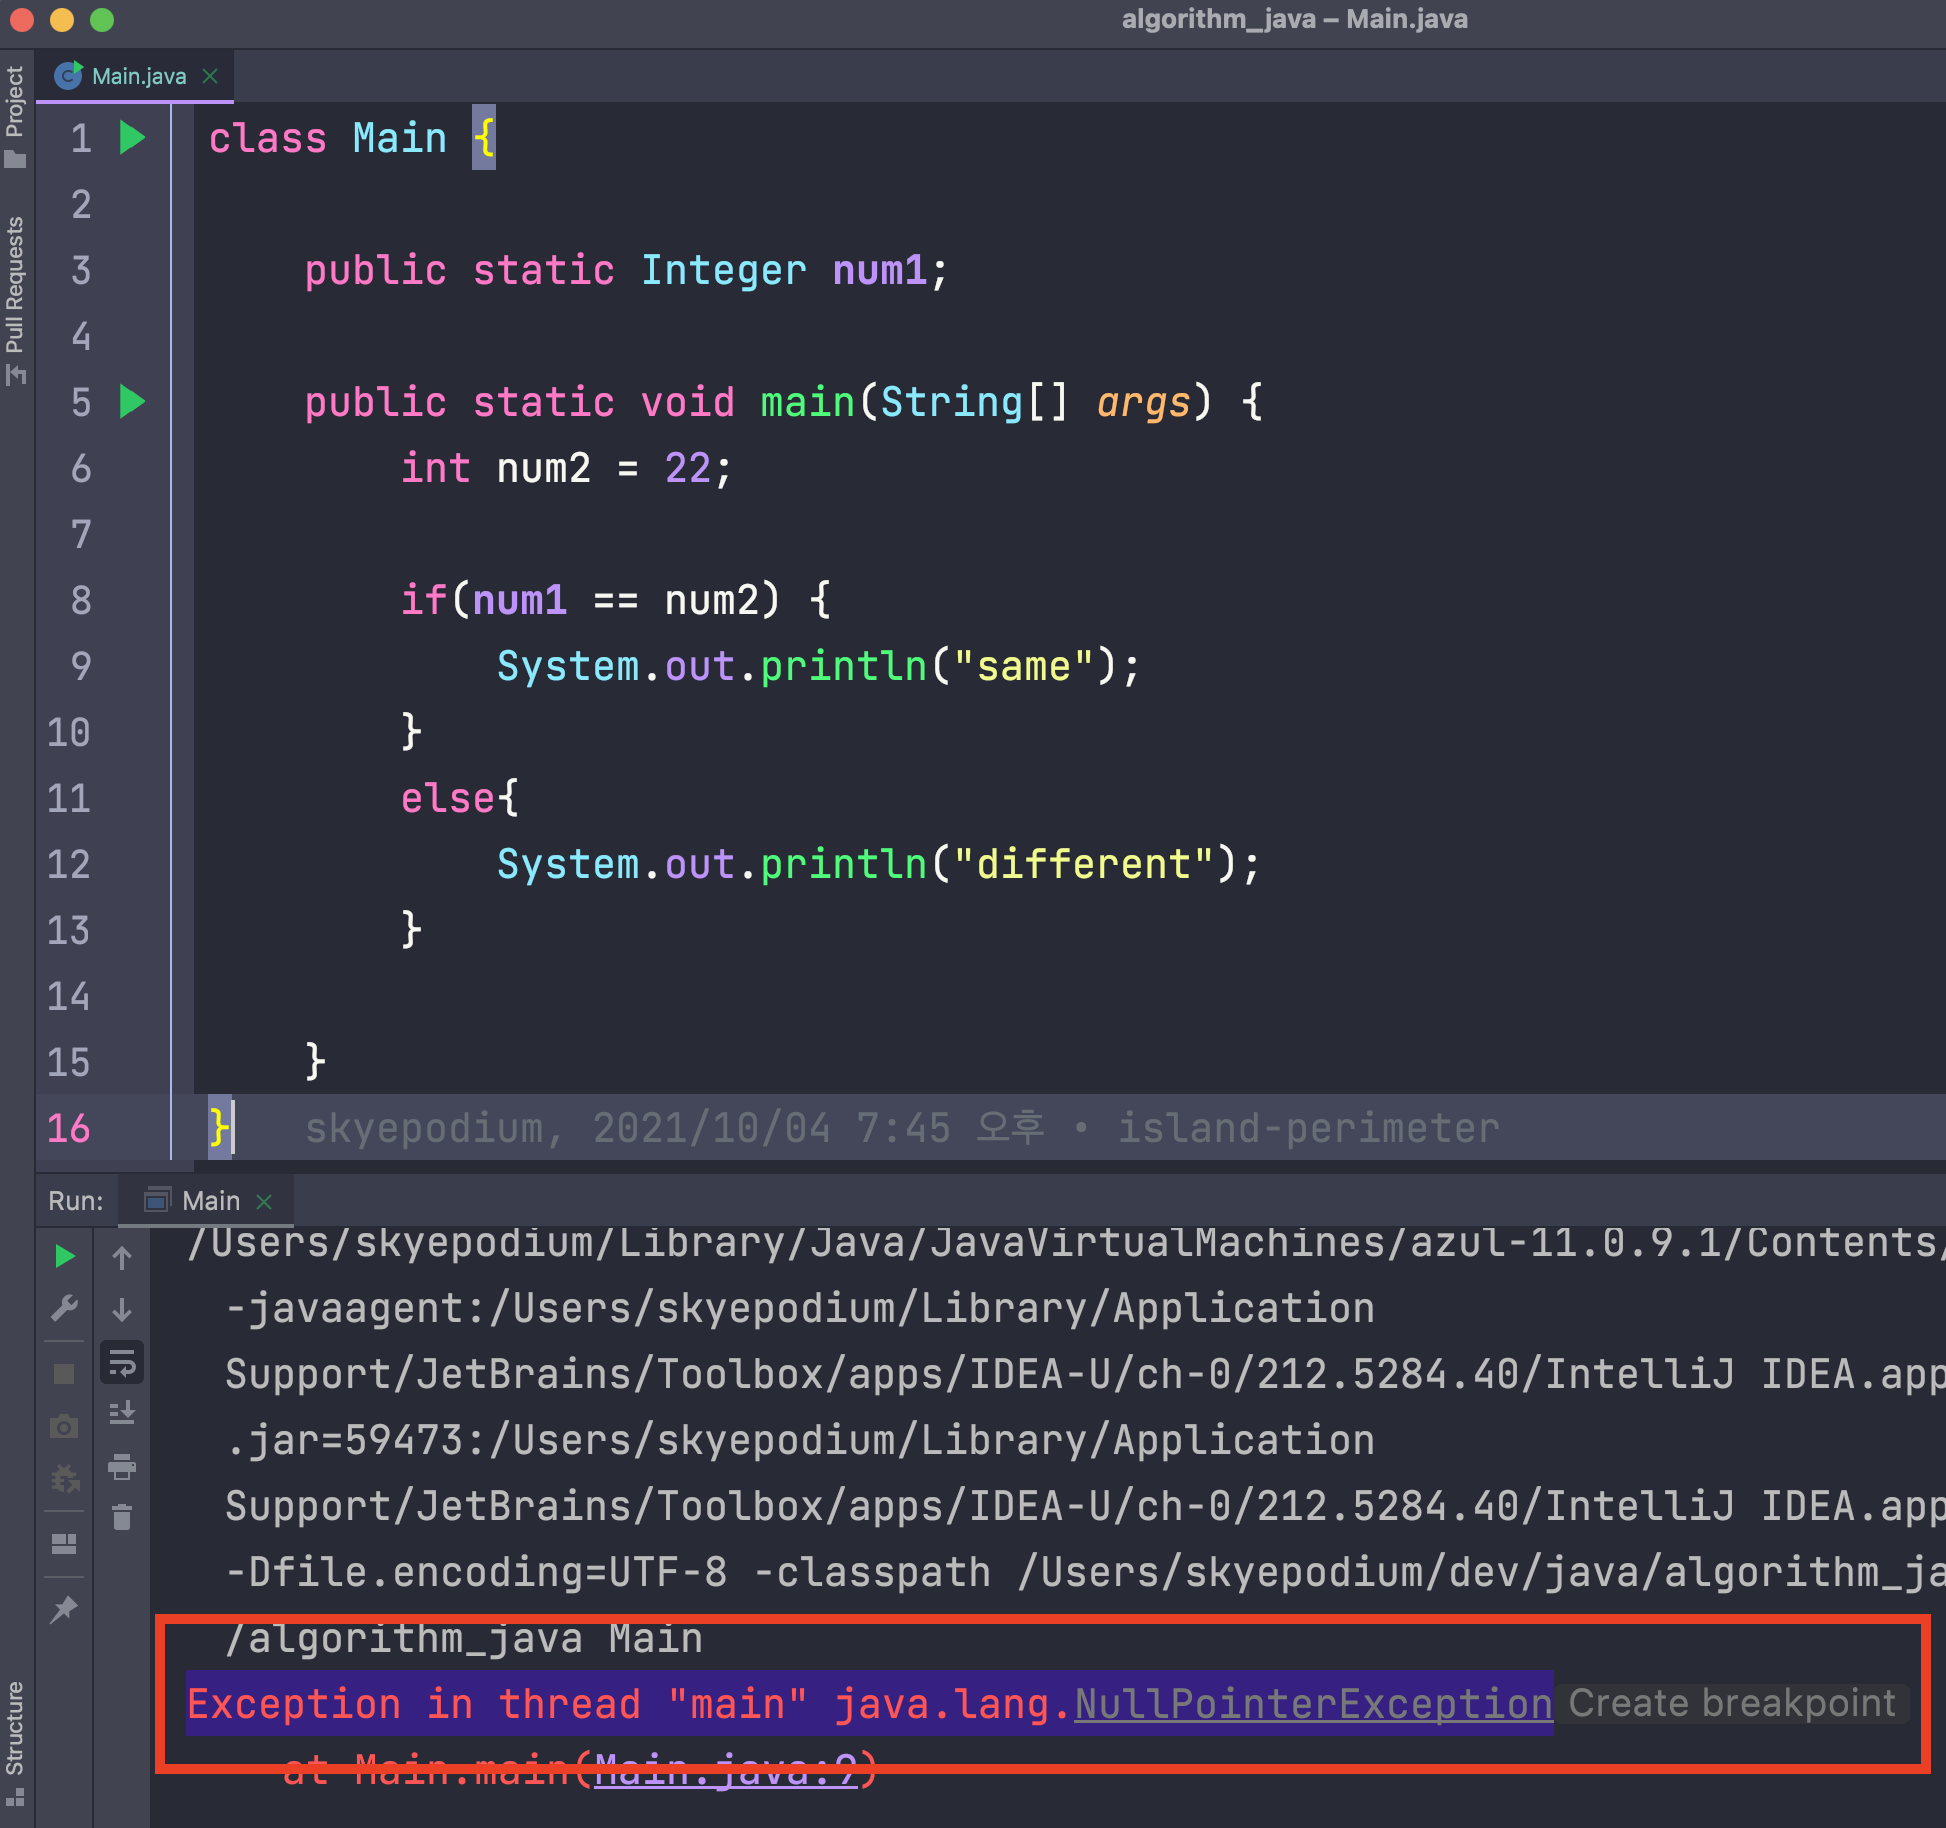1946x1828 pixels.
Task: Open run configuration wrench icon
Action: click(65, 1308)
